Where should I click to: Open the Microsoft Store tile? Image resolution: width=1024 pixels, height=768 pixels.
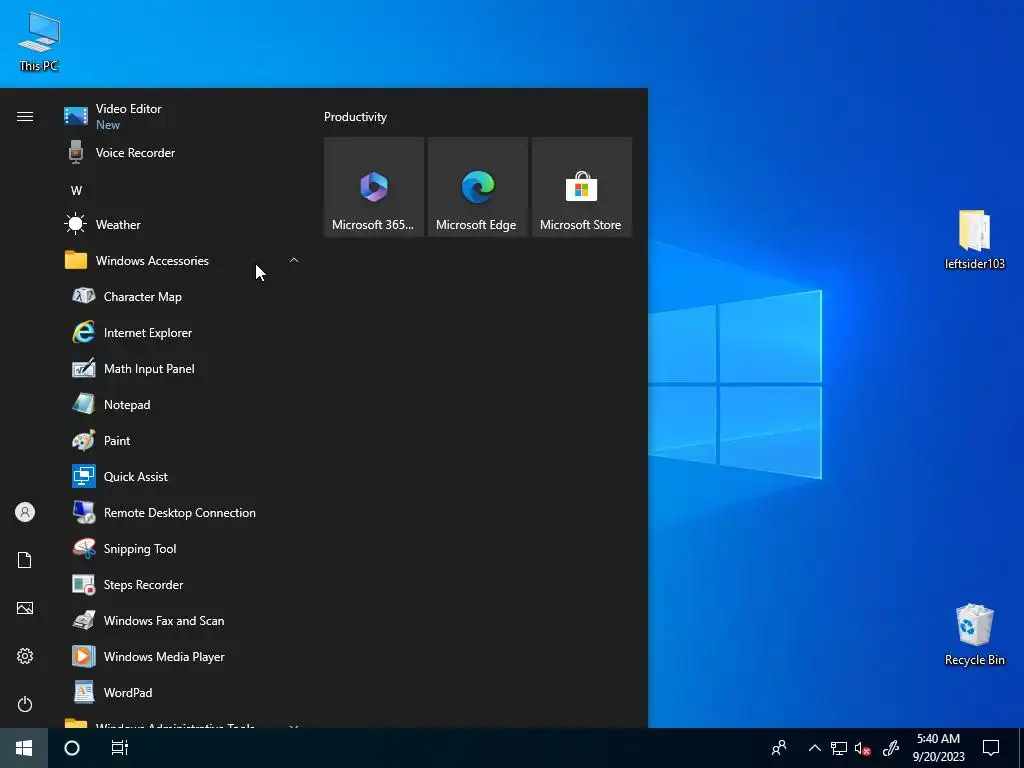point(582,187)
